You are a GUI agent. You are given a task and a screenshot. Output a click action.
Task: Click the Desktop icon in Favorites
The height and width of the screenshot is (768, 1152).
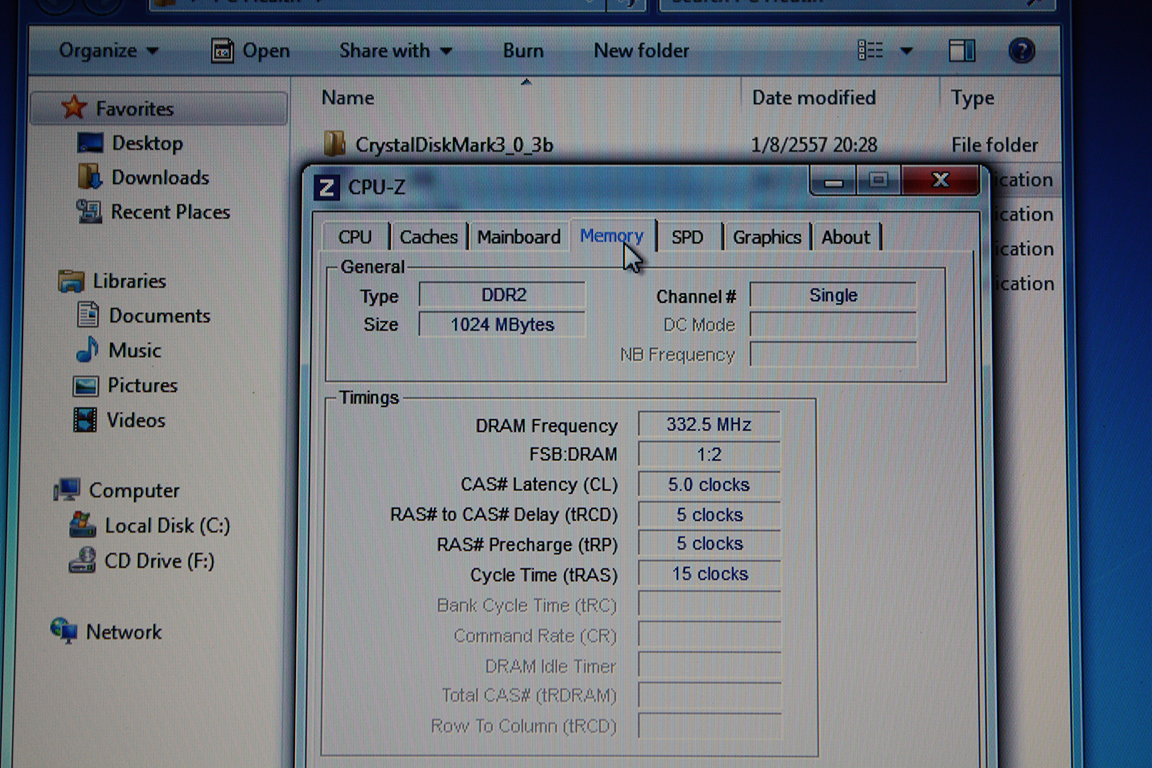click(x=90, y=143)
